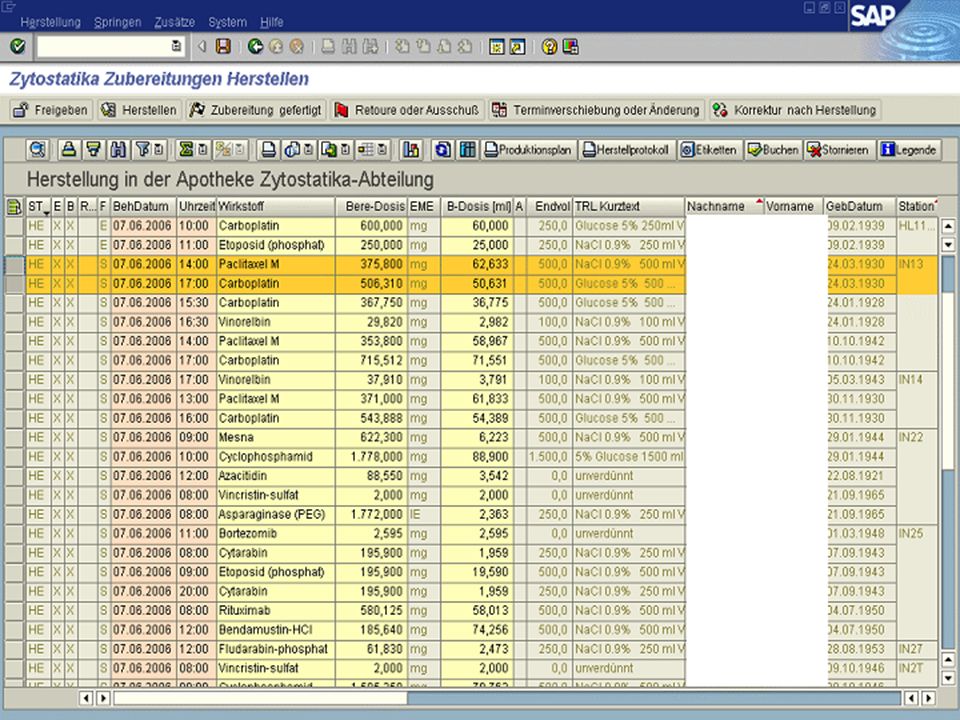Click the Find binoculars icon in the list toolbar

118,149
